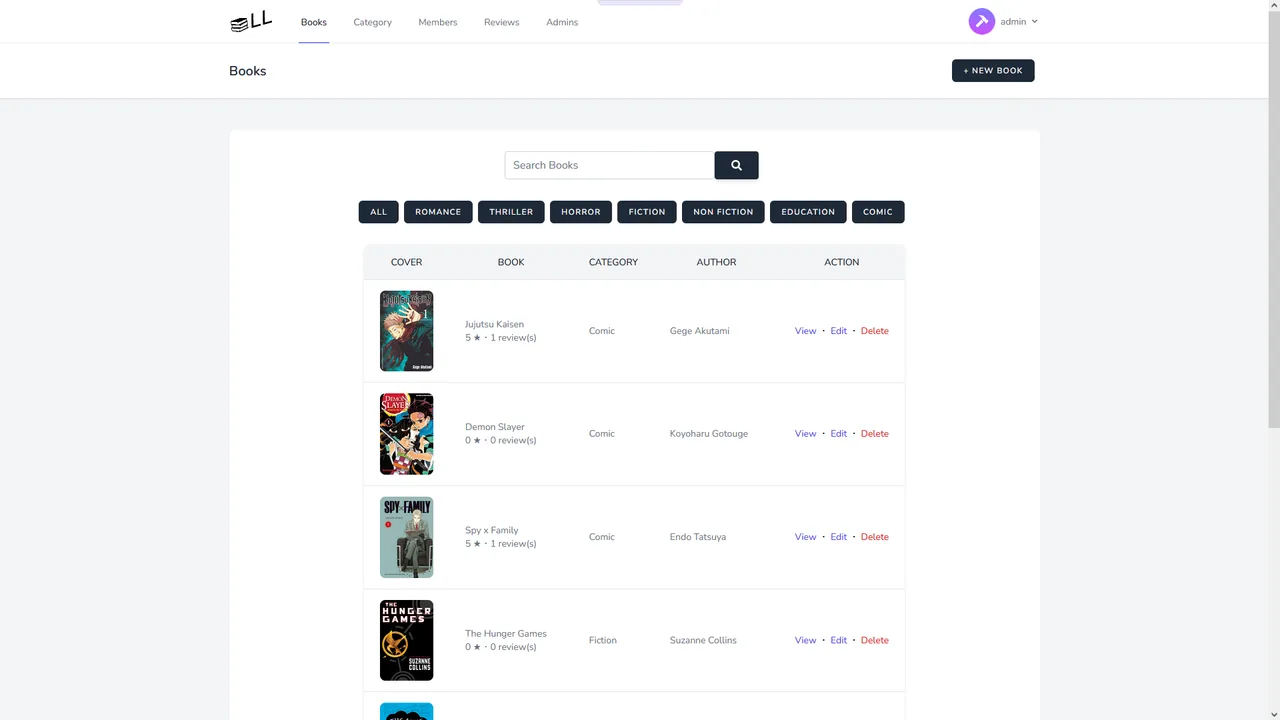Delete the Demon Slayer book
This screenshot has width=1280, height=720.
click(x=875, y=434)
